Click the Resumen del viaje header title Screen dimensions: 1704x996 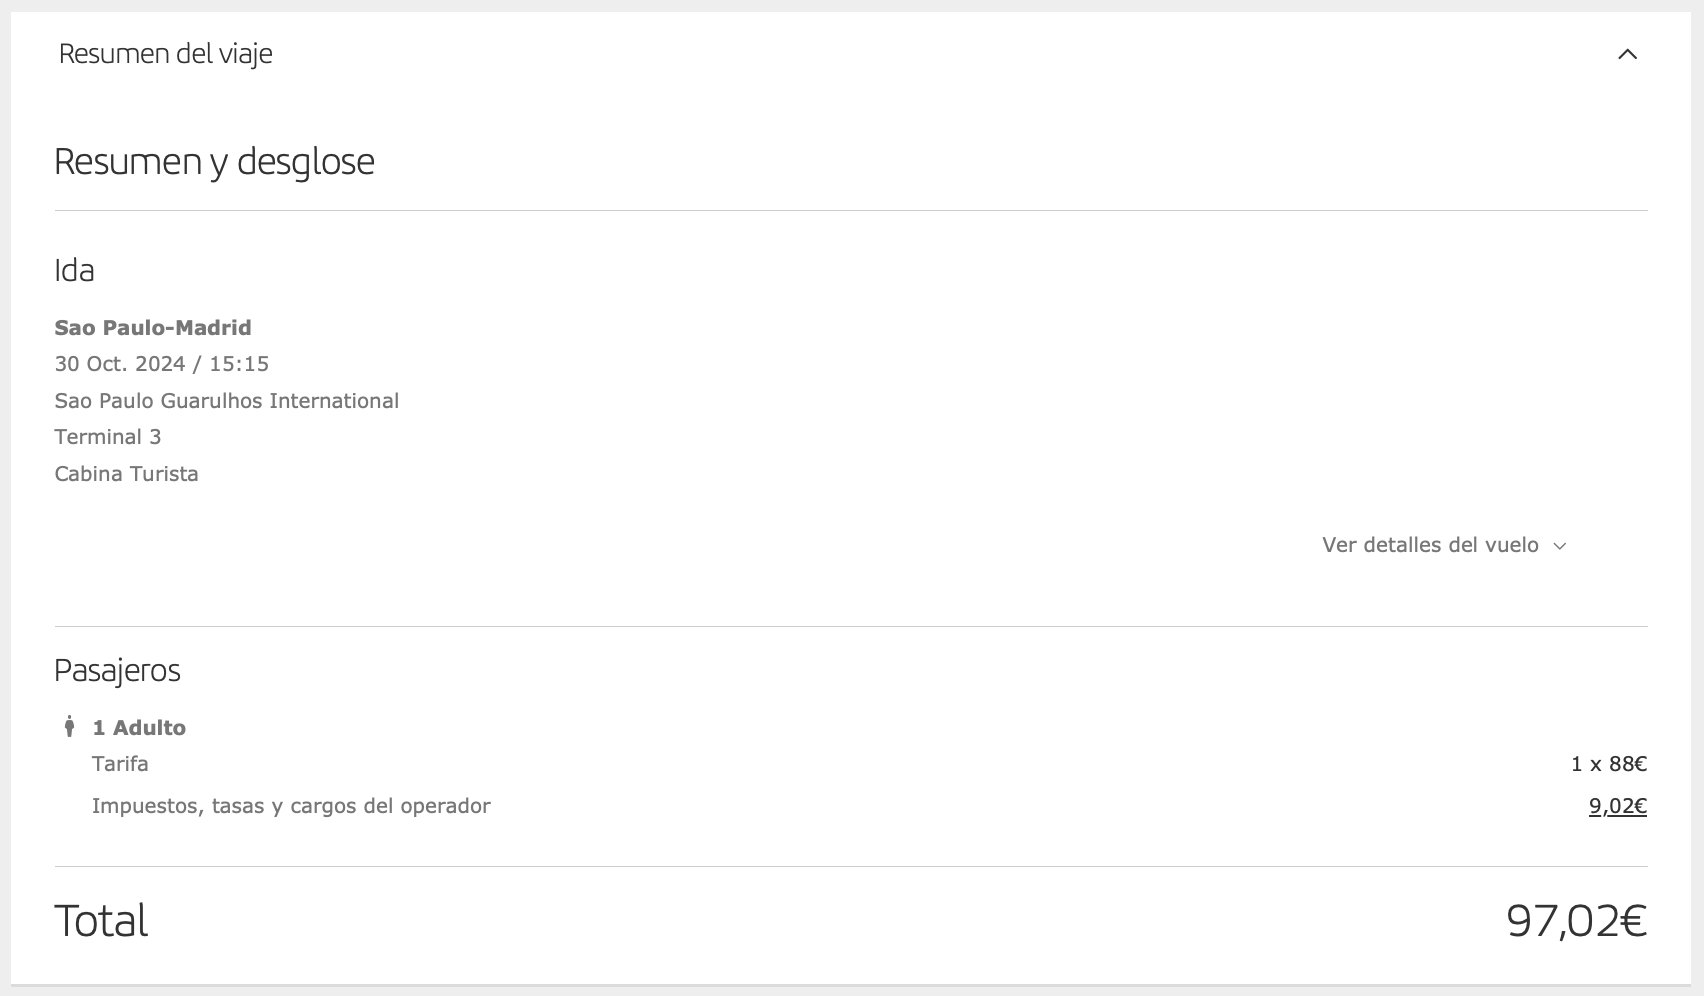coord(165,54)
